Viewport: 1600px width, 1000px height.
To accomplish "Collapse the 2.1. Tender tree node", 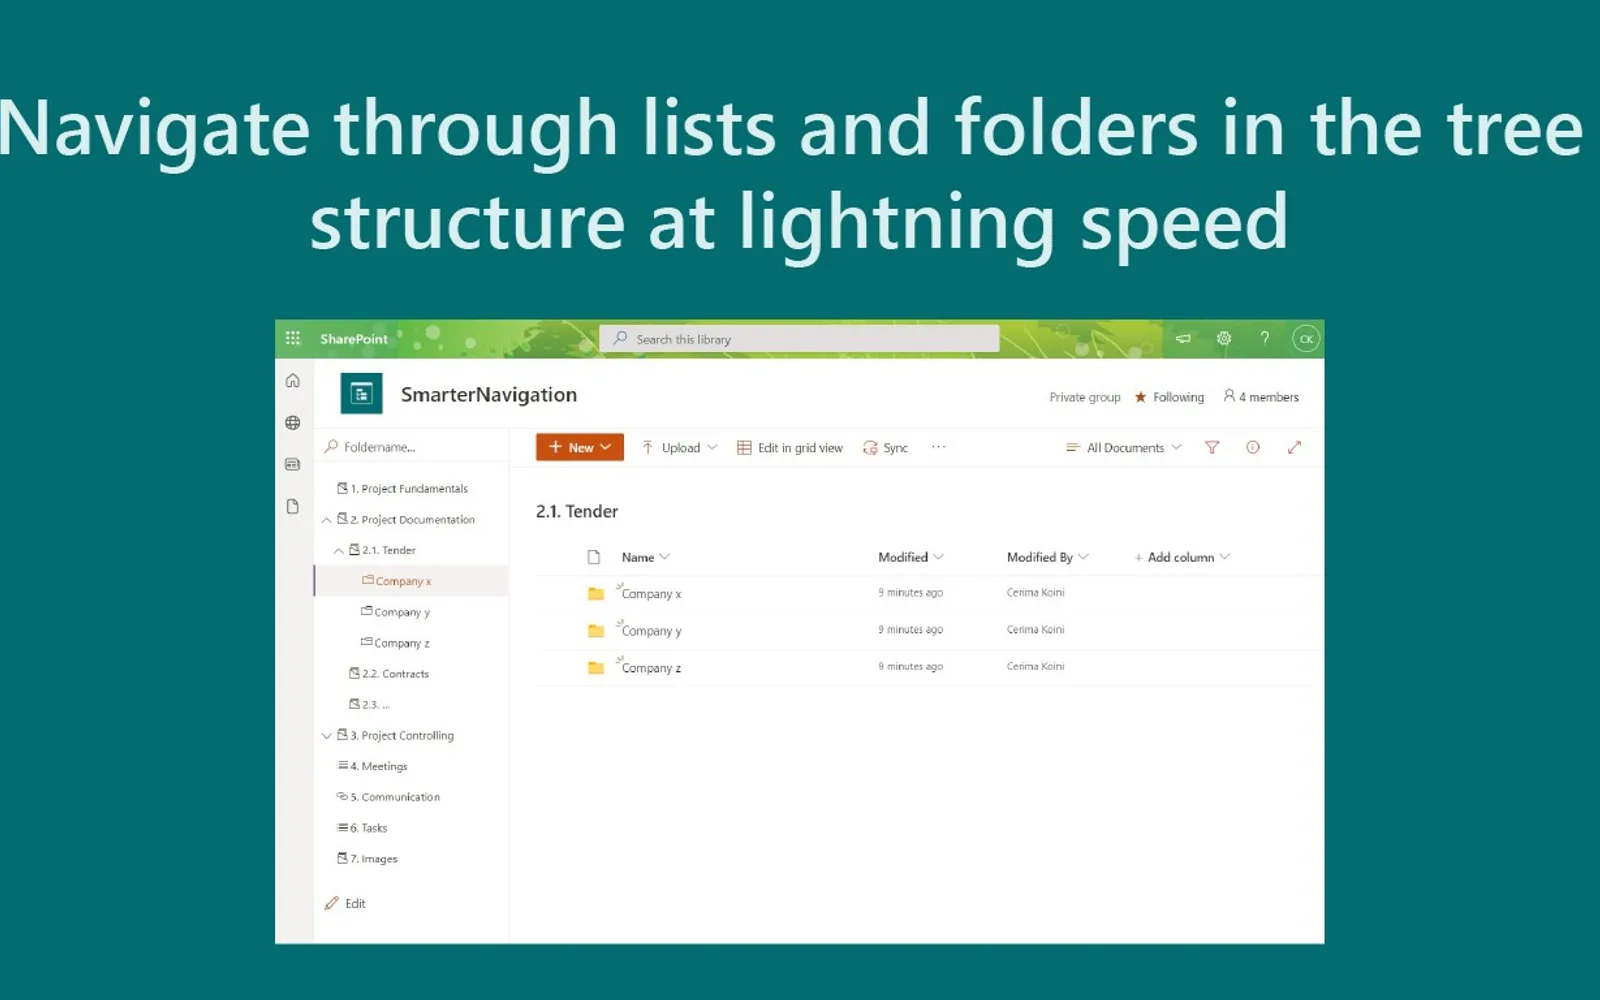I will click(338, 551).
